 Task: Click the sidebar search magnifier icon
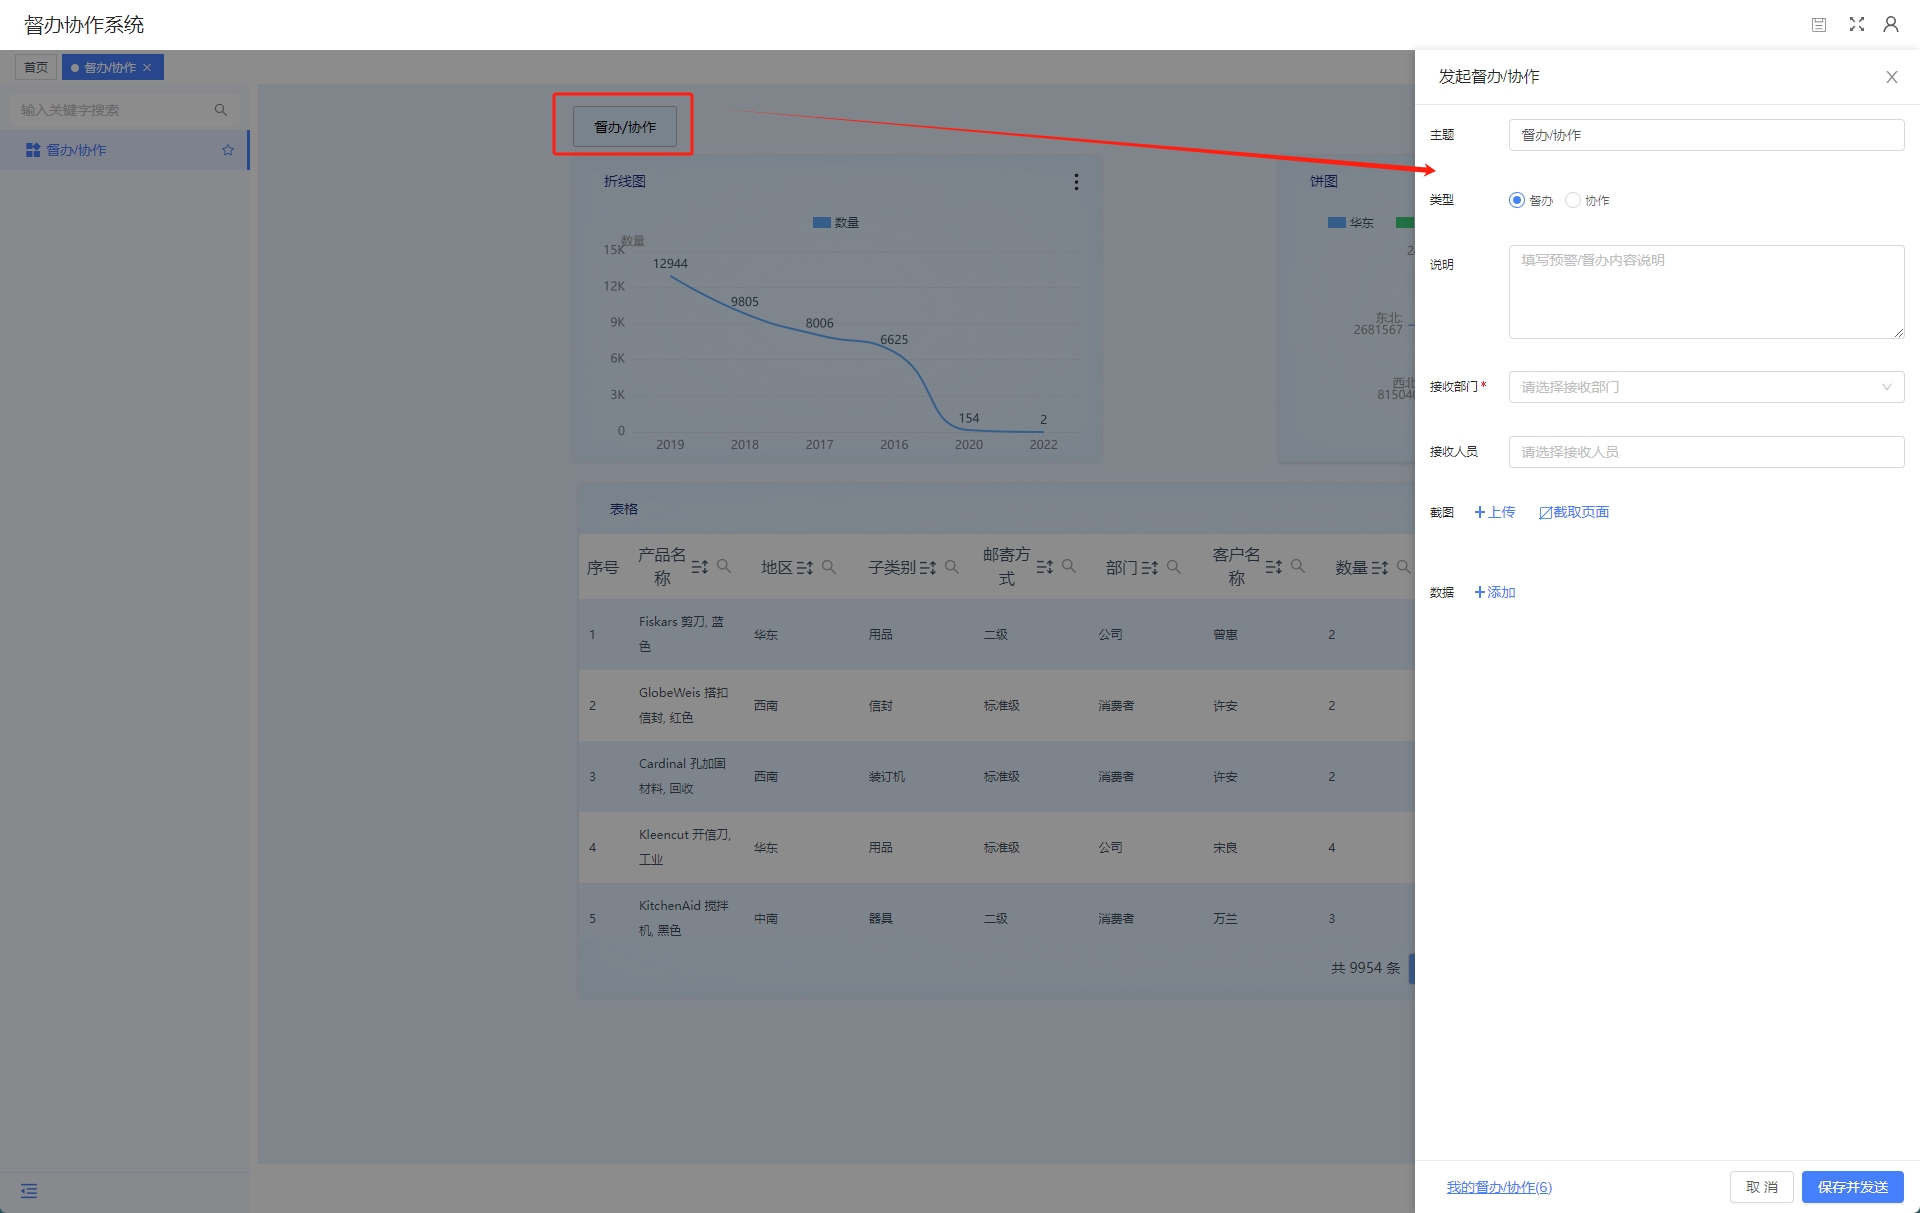point(221,110)
